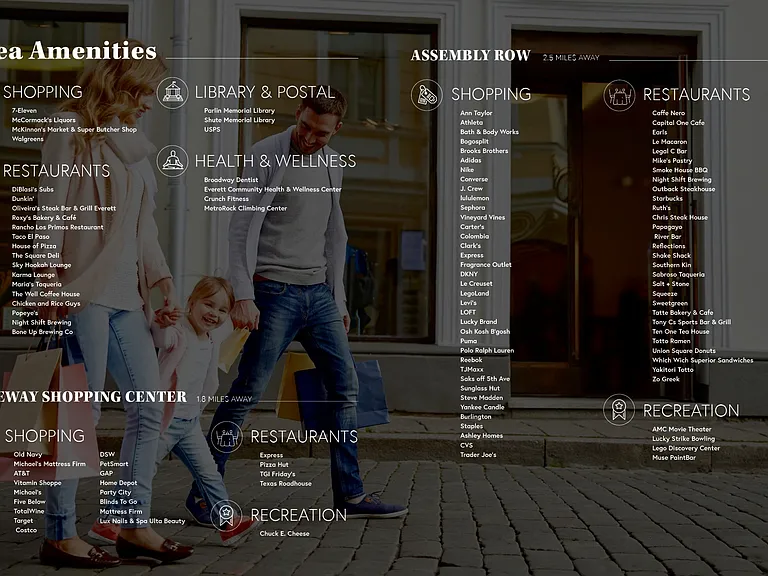Click 'Chuck E. Cheese' entry
768x576 pixels.
(x=285, y=533)
